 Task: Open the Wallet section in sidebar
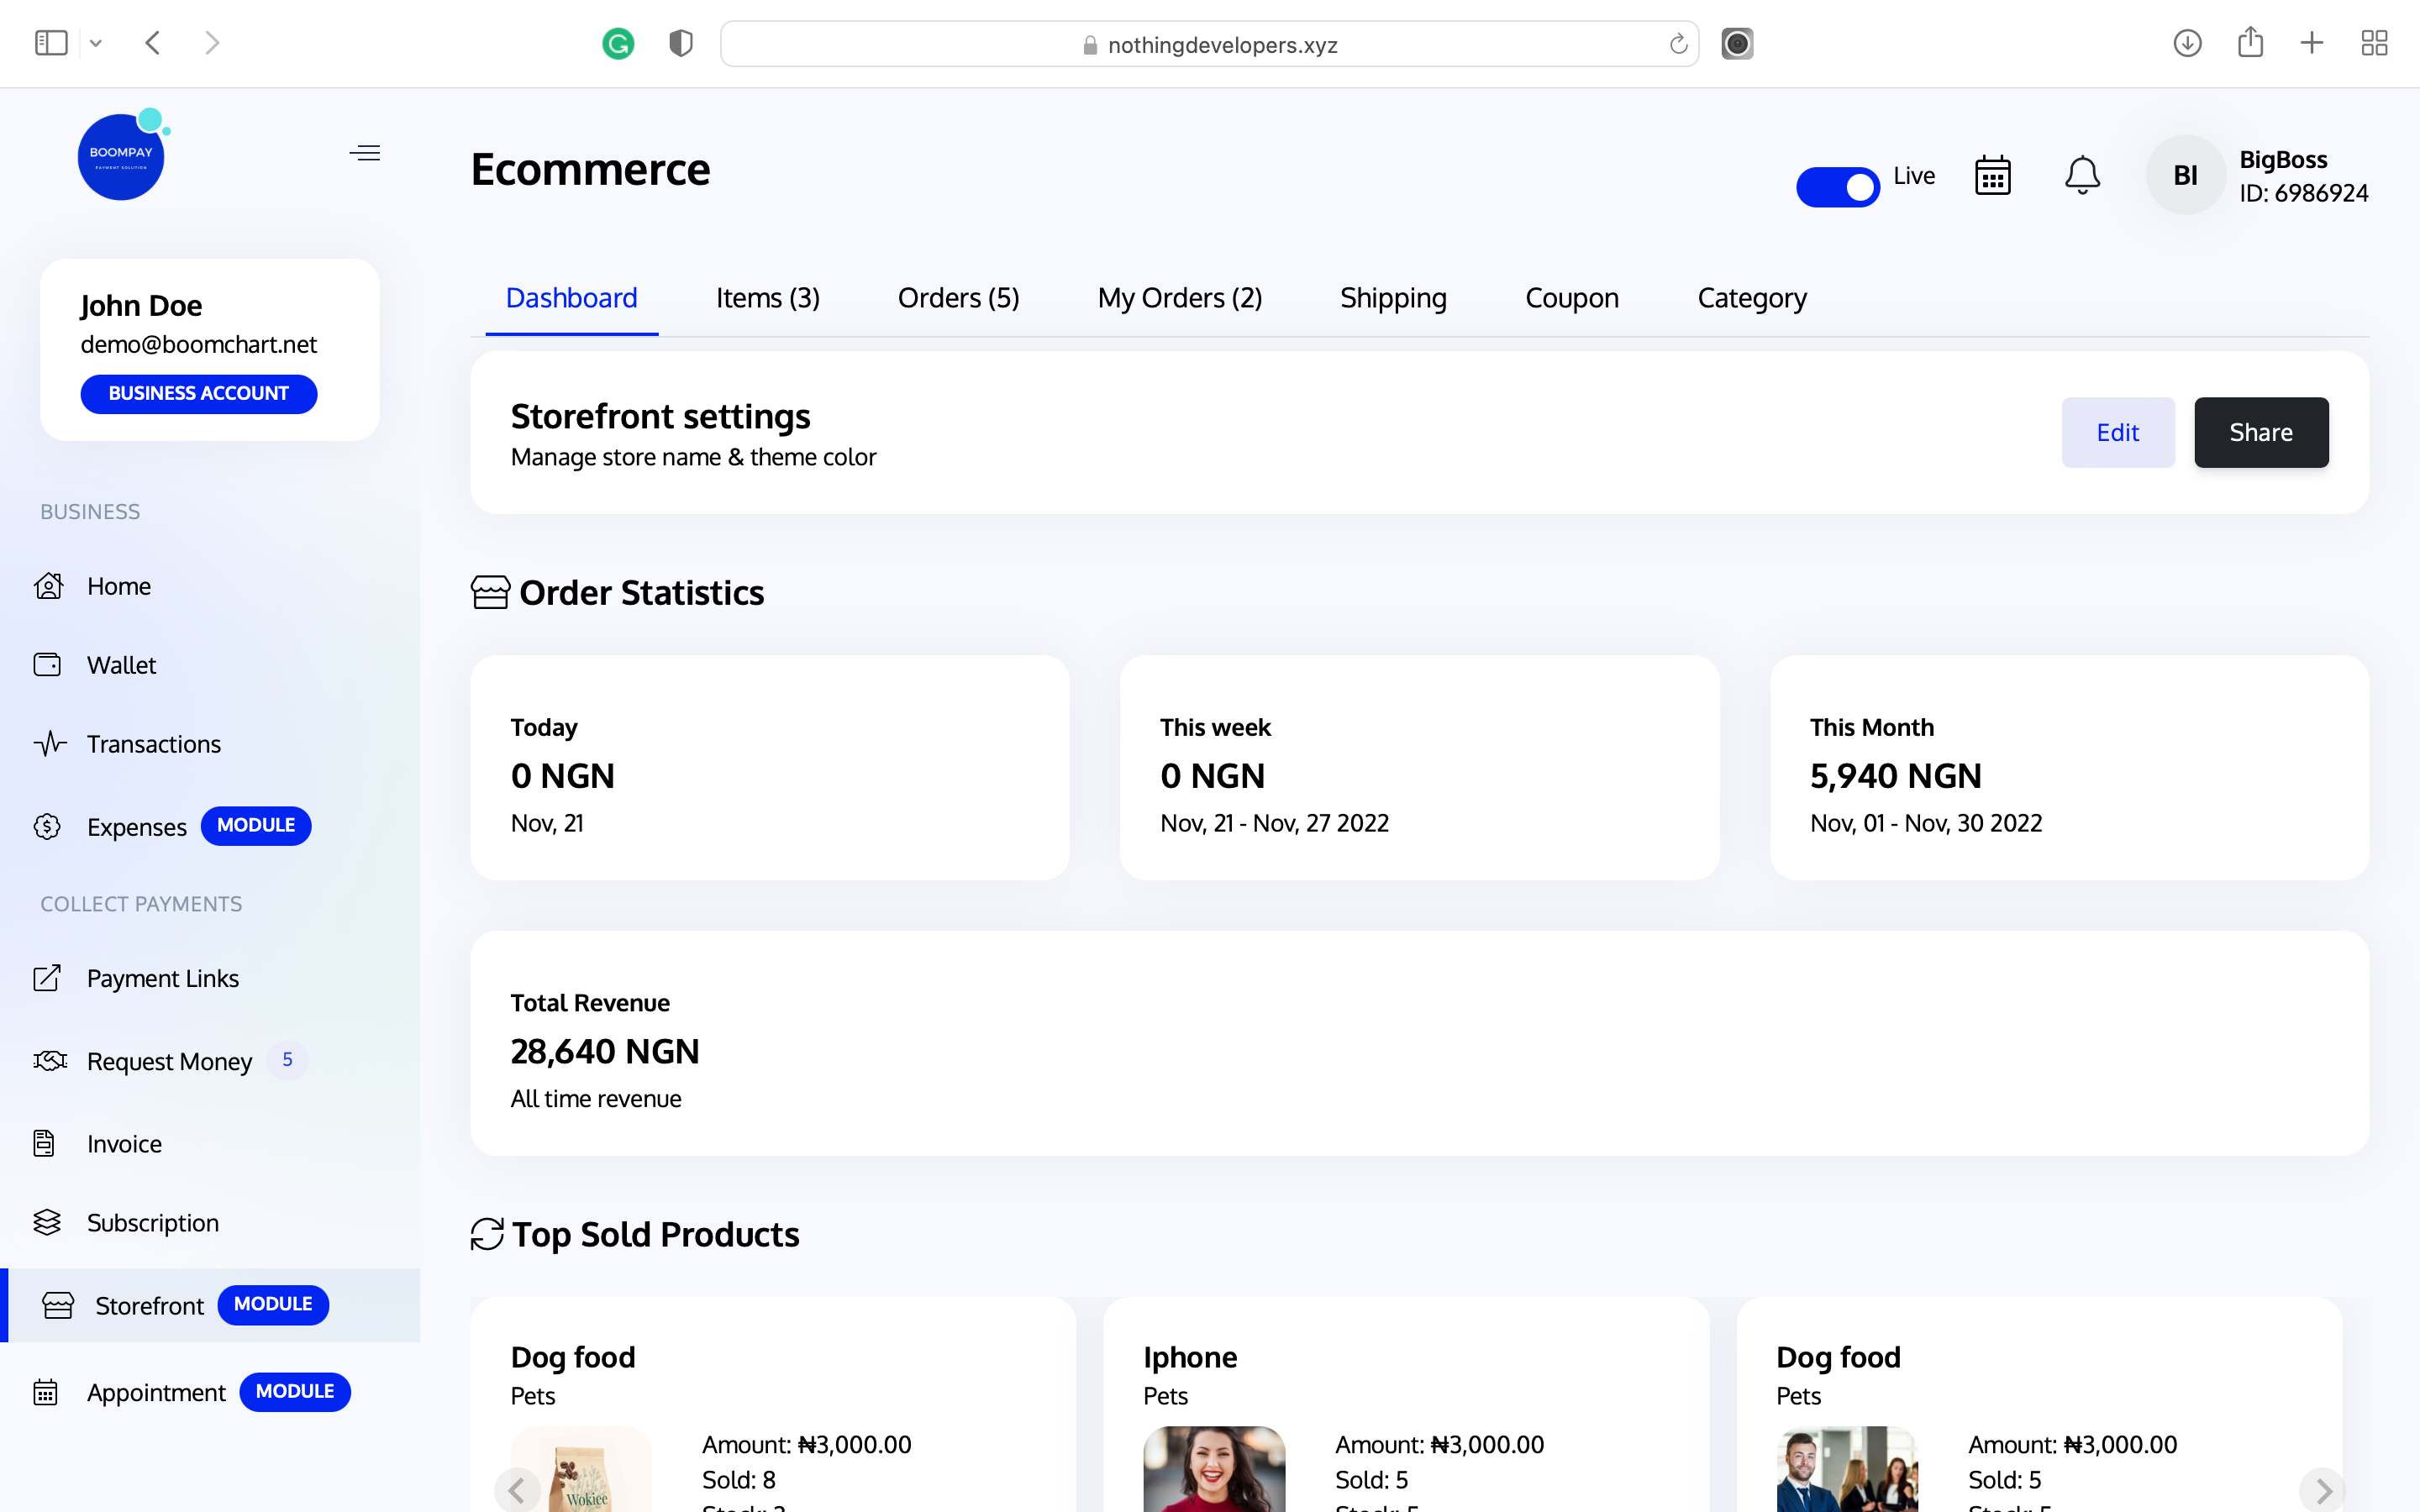pyautogui.click(x=120, y=664)
